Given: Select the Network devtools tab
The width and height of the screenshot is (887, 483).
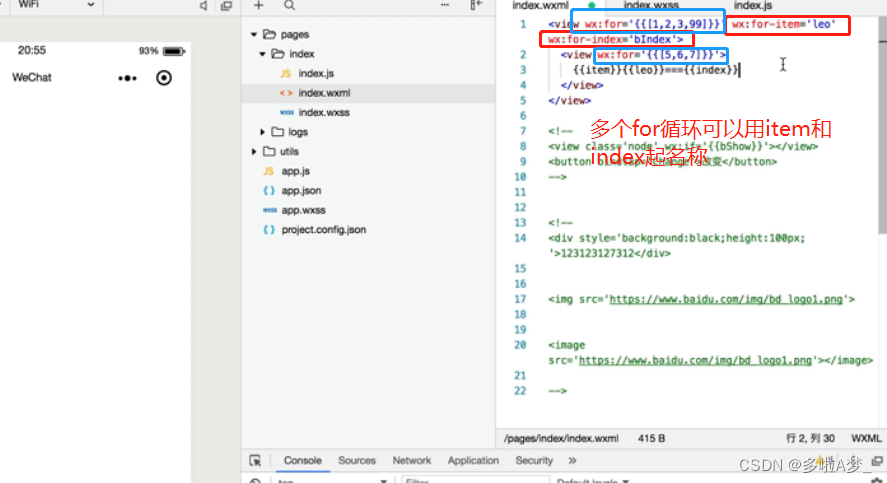Looking at the screenshot, I should [412, 460].
